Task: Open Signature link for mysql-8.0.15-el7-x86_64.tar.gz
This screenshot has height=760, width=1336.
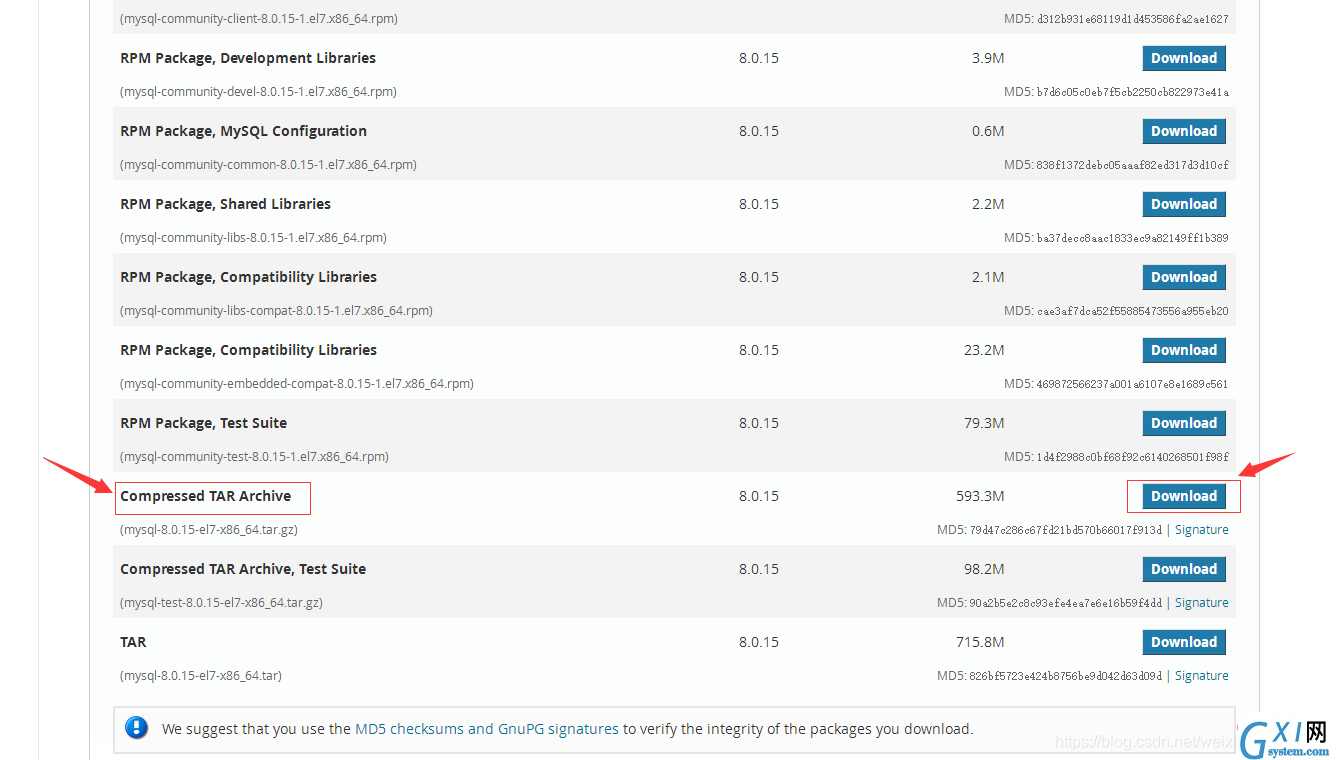Action: pos(1202,530)
